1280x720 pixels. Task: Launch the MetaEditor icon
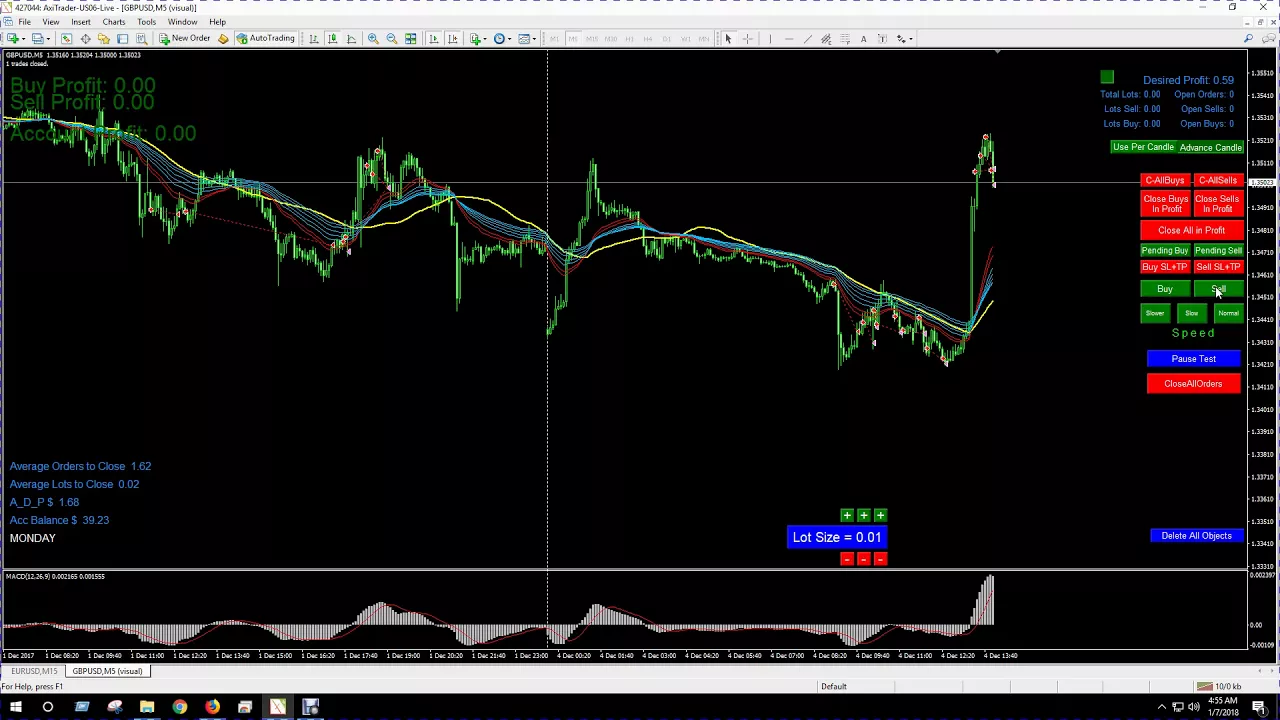223,39
